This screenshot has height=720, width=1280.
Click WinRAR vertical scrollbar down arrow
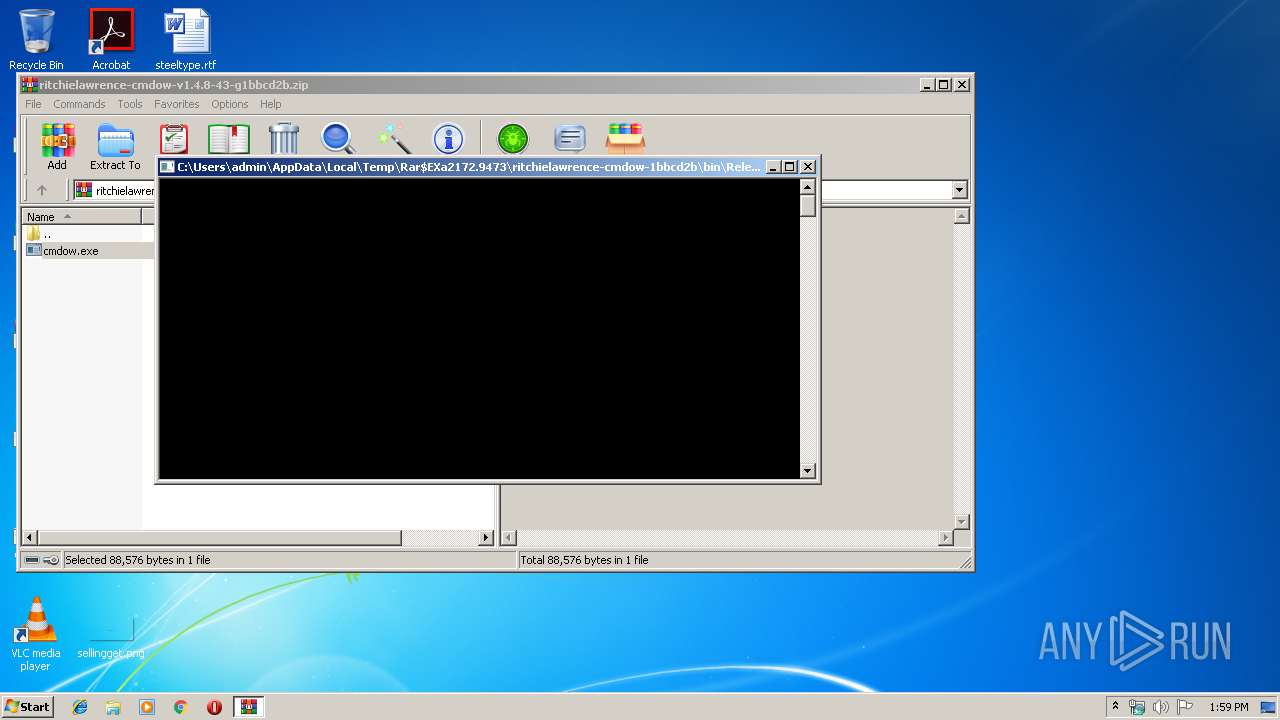pos(961,522)
